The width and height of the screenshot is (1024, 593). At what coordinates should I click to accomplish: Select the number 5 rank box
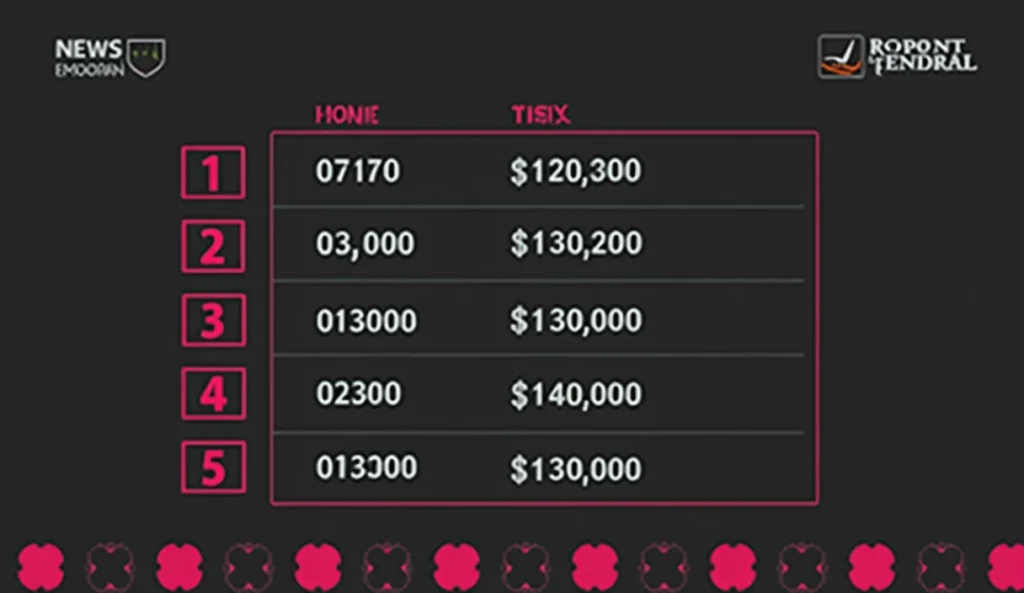[213, 467]
